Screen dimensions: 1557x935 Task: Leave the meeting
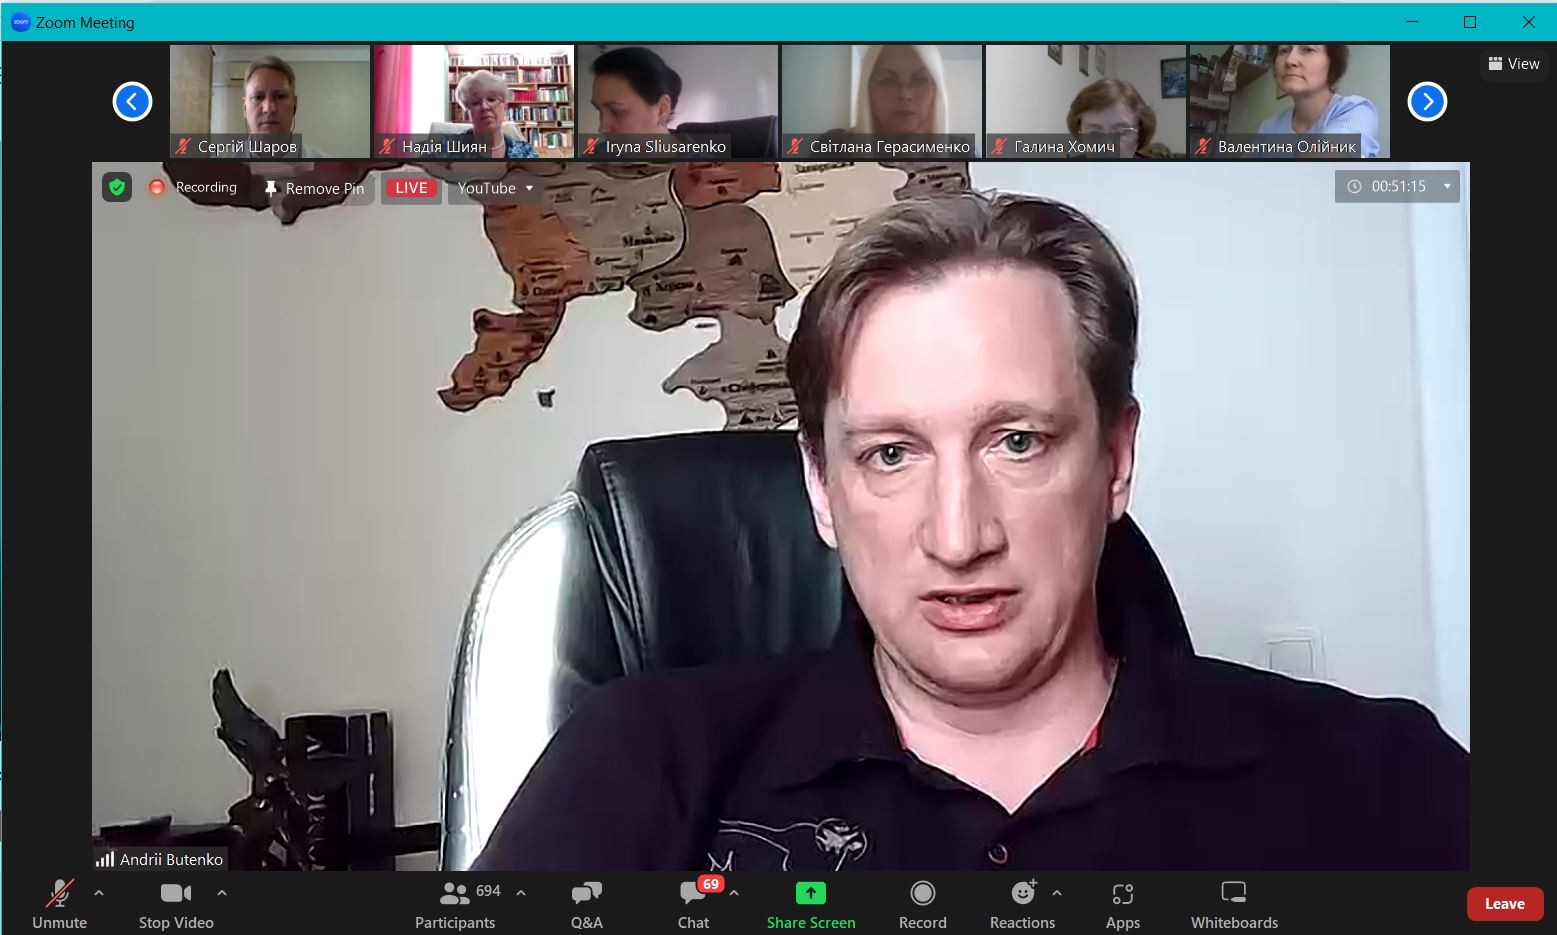(x=1503, y=904)
